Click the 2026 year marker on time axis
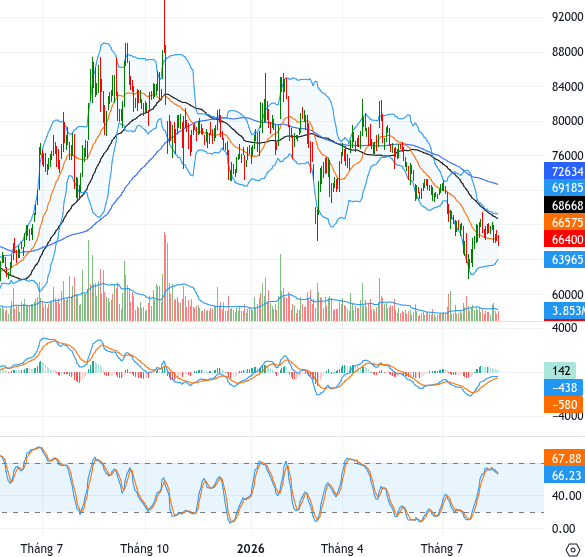Viewport: 585px width, 557px height. (x=251, y=549)
